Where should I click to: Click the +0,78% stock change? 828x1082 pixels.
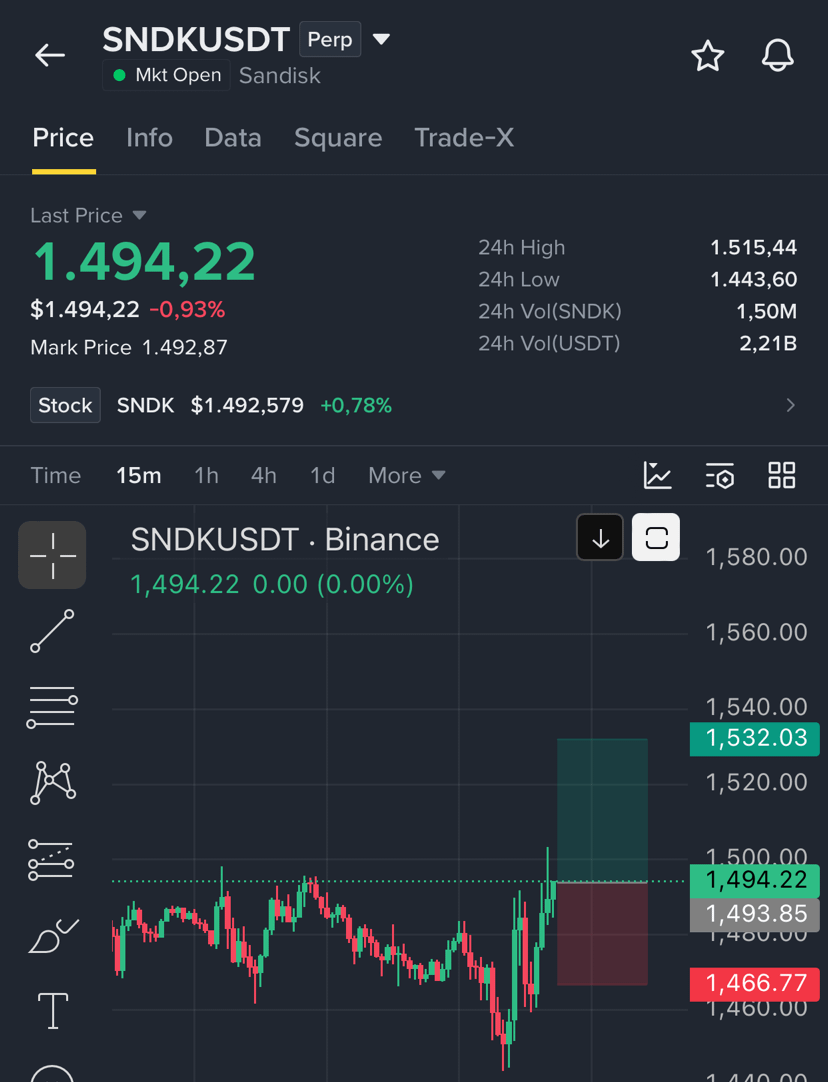356,405
